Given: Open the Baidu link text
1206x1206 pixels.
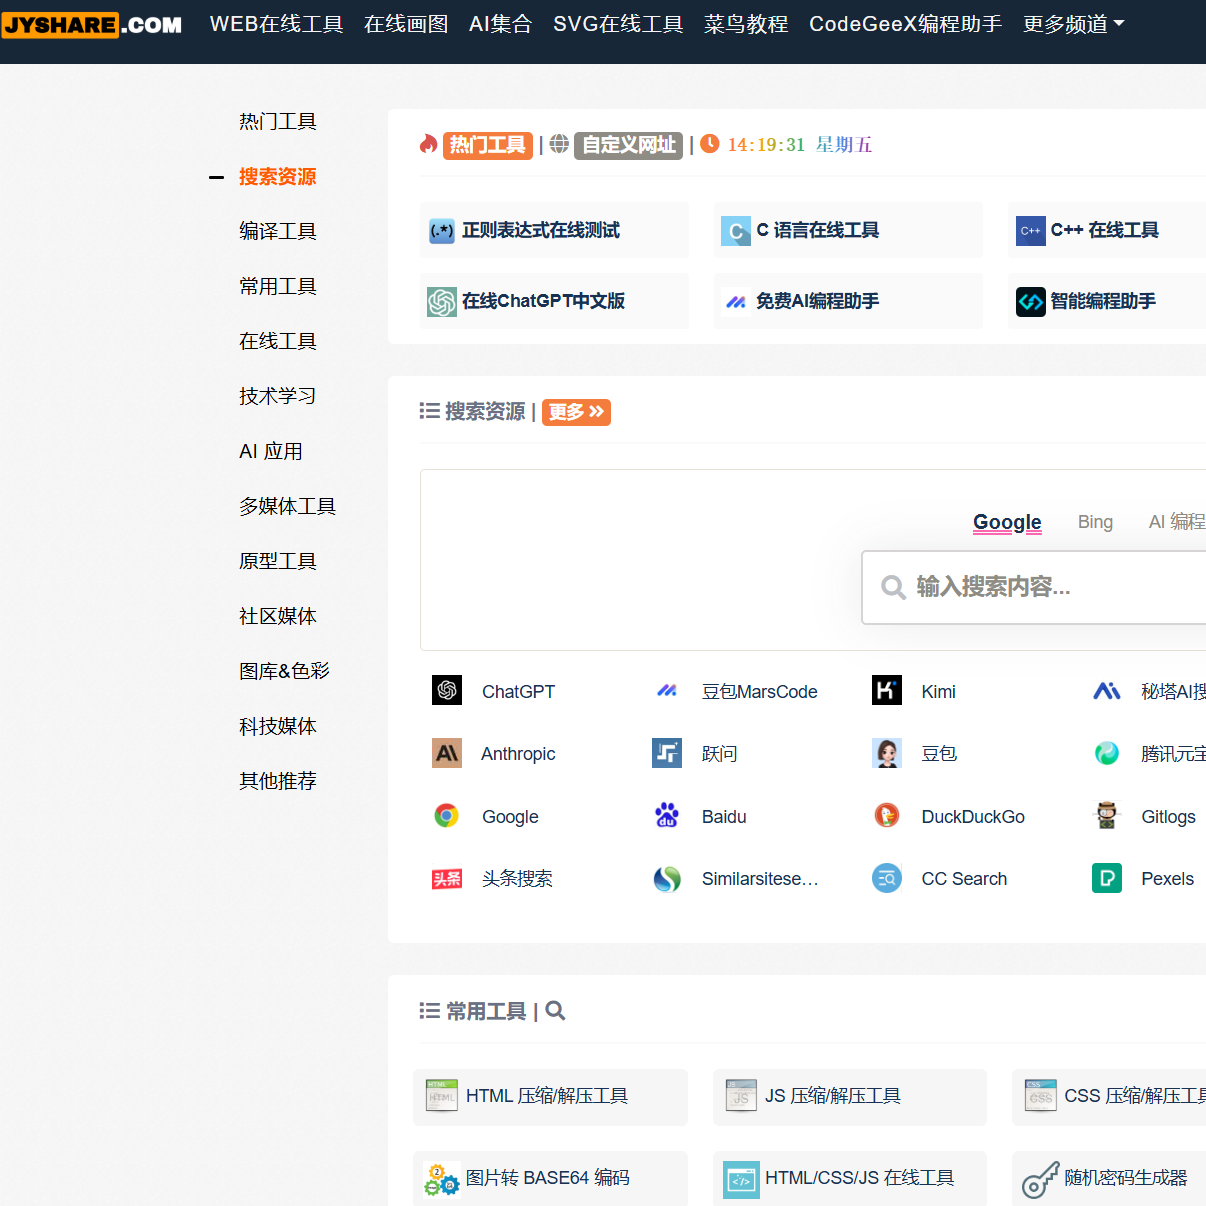Looking at the screenshot, I should coord(724,817).
